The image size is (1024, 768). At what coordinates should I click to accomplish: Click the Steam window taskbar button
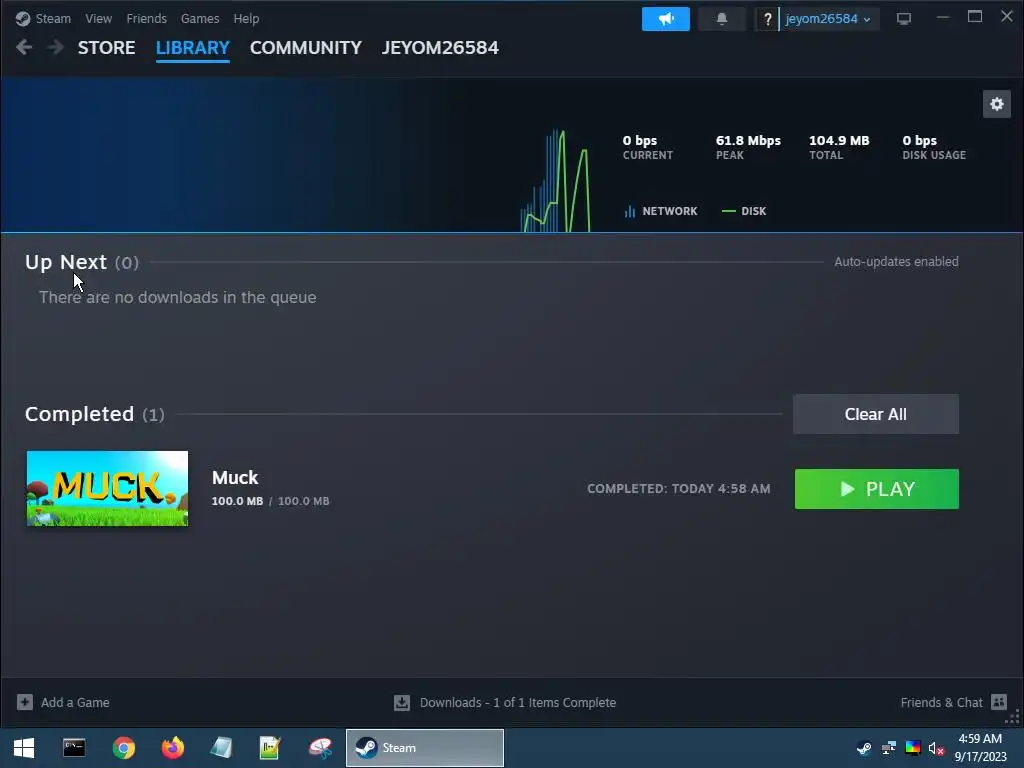[x=424, y=748]
